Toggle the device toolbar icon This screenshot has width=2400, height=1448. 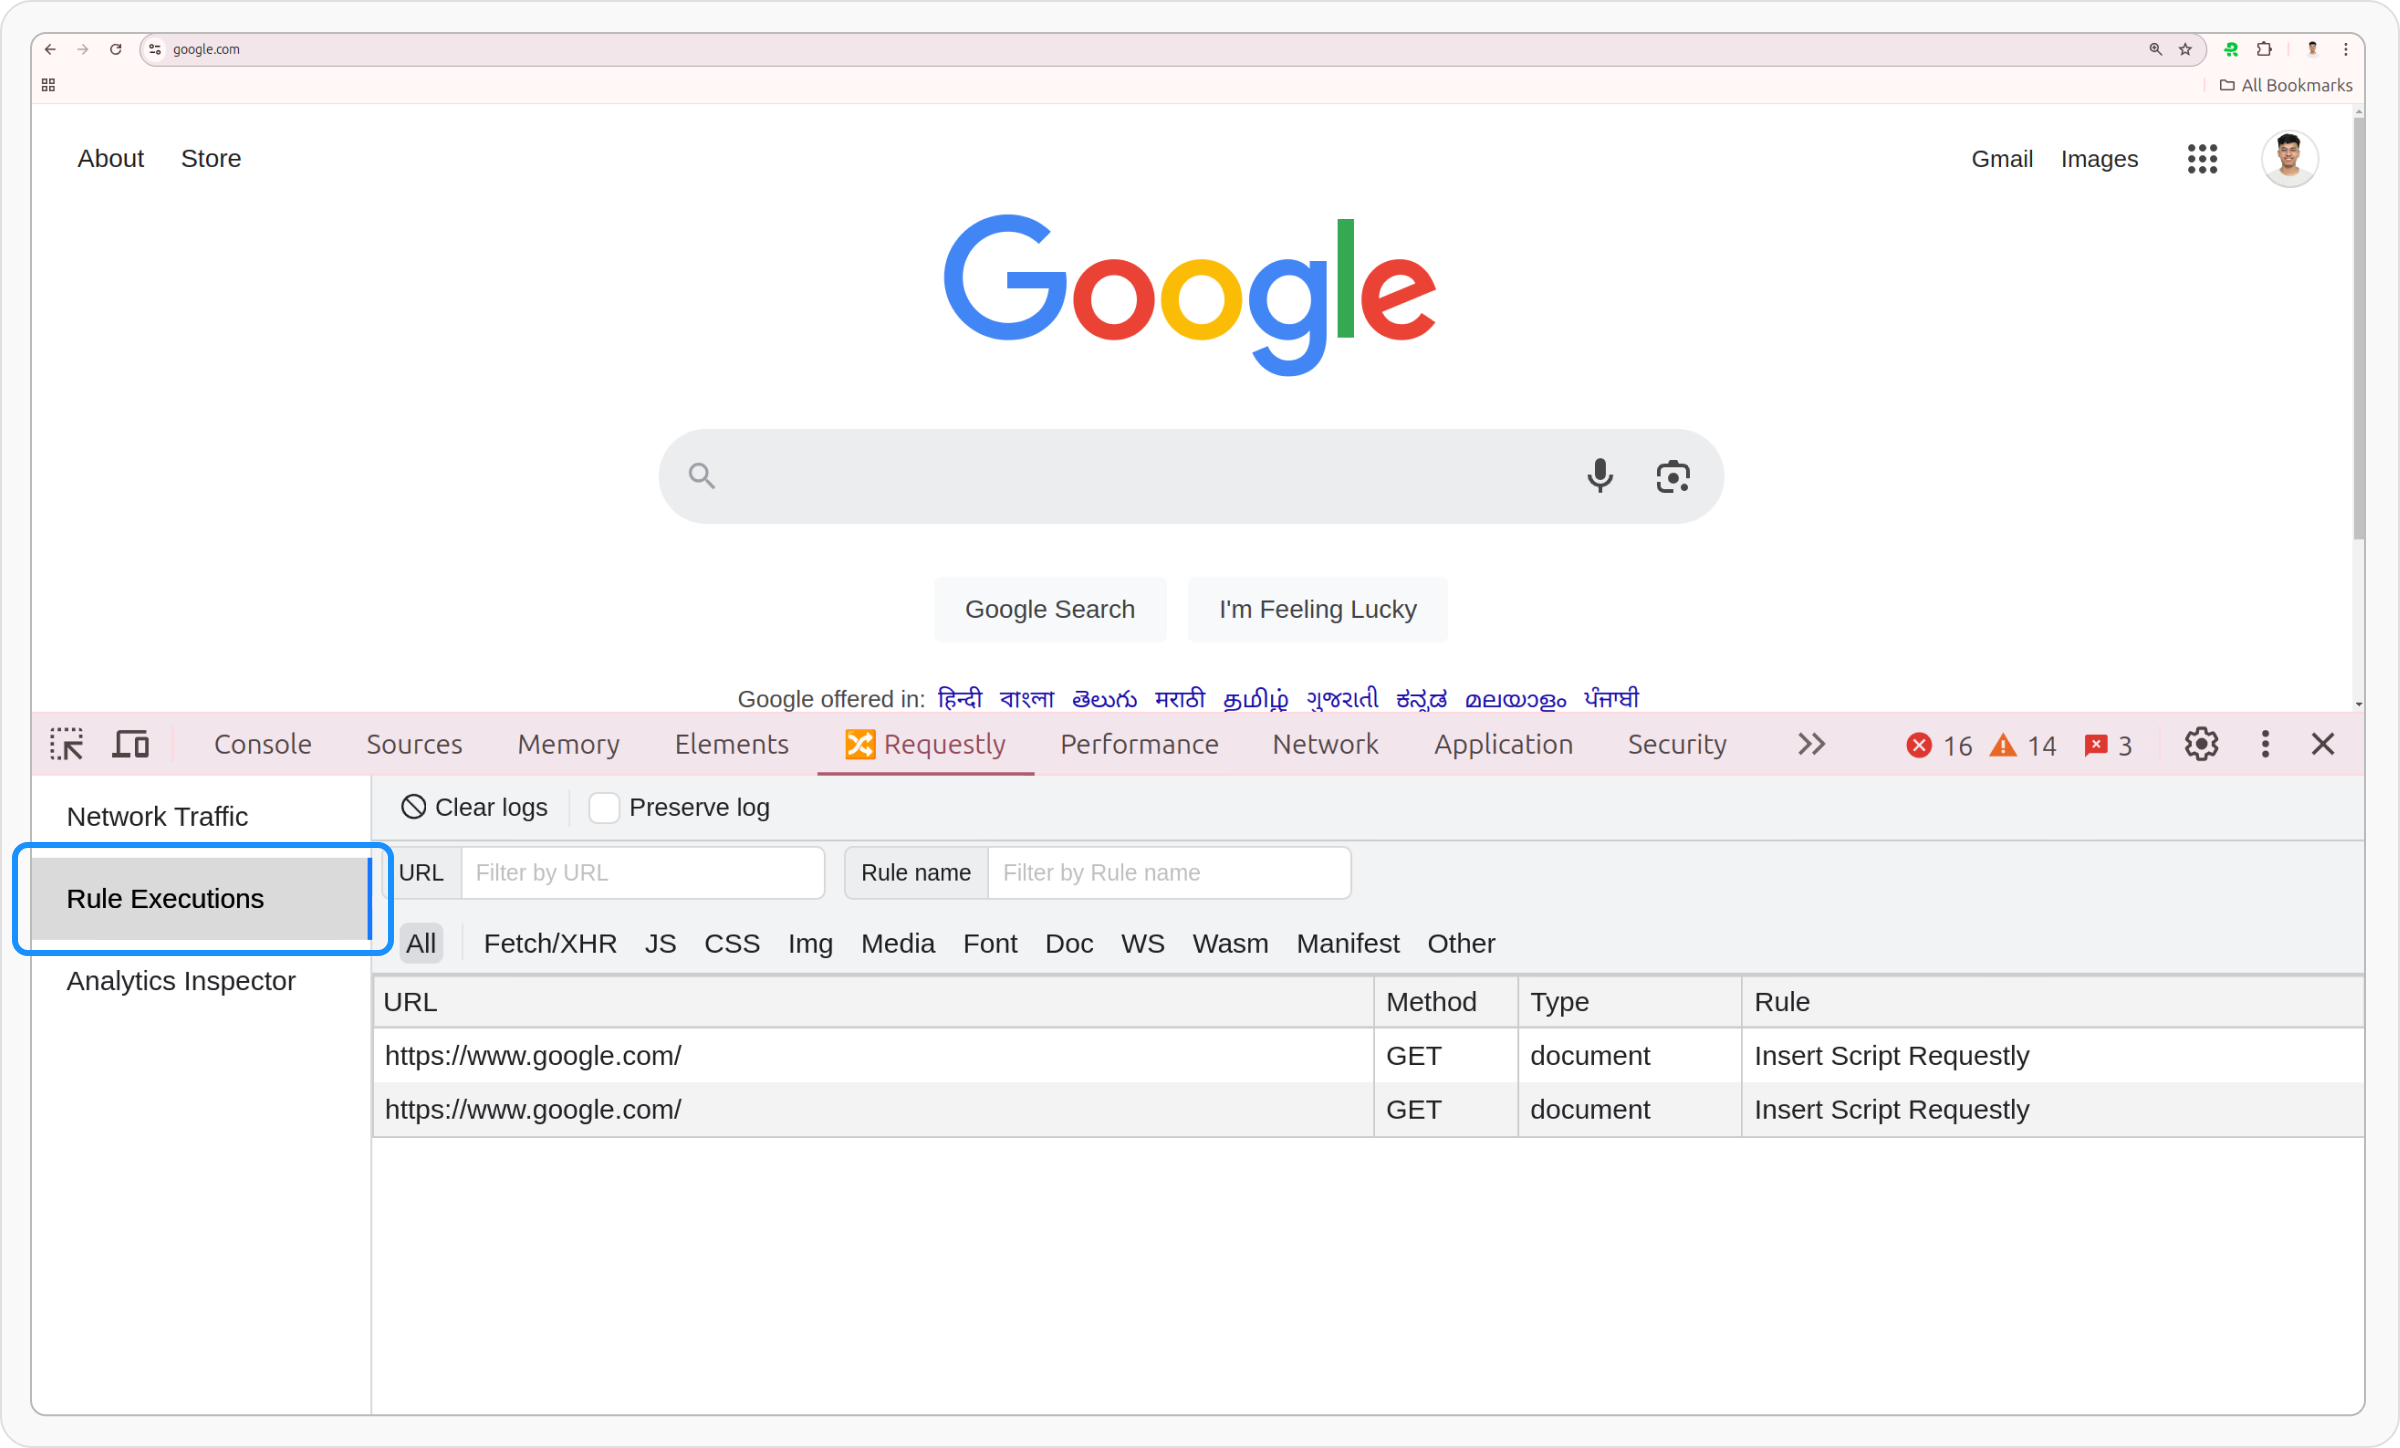130,744
